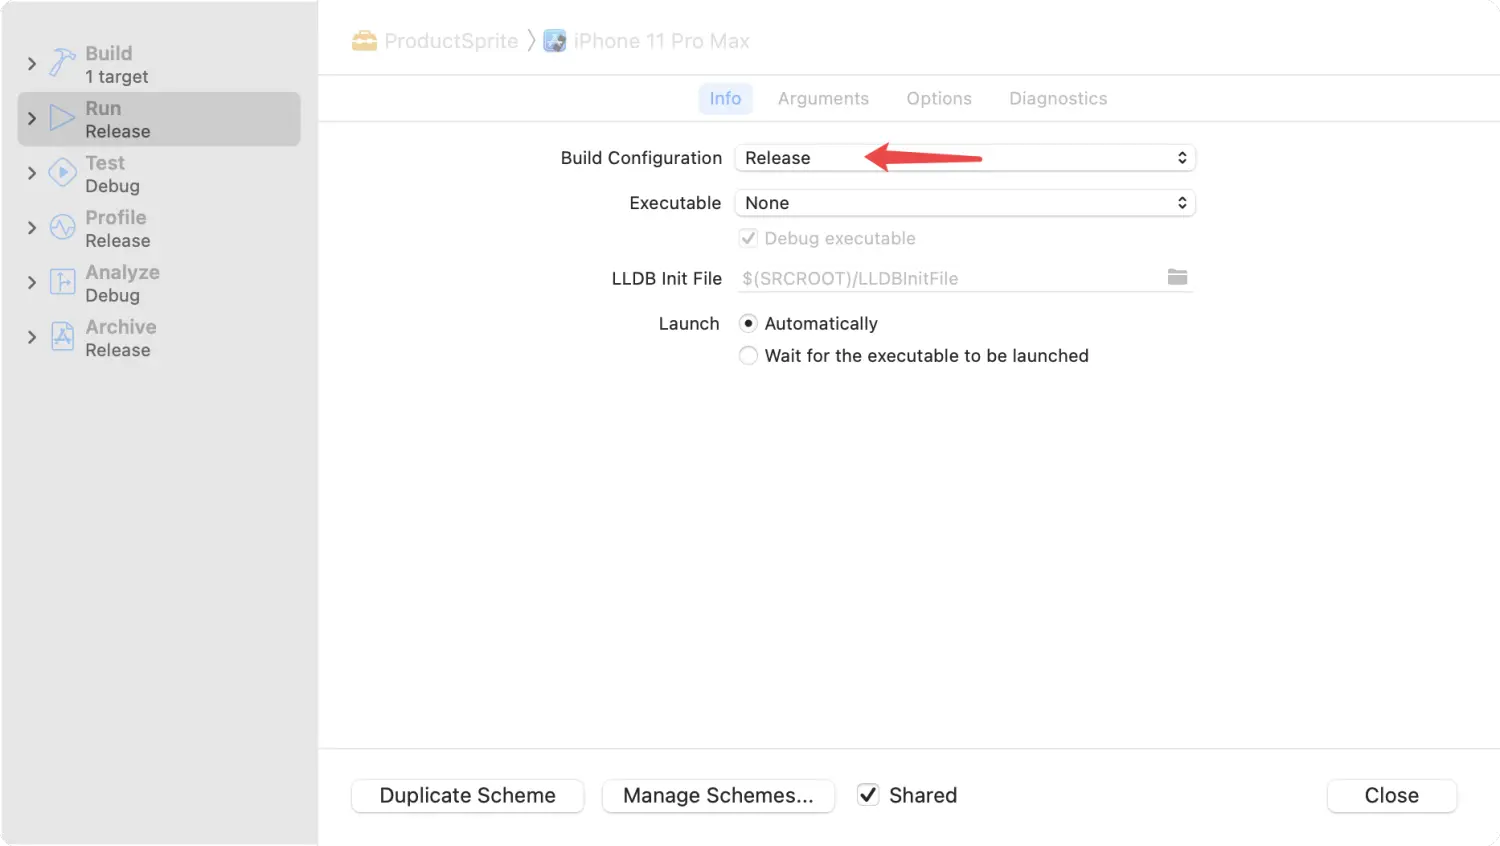The height and width of the screenshot is (846, 1500).
Task: Expand the Build section disclosure arrow
Action: click(32, 64)
